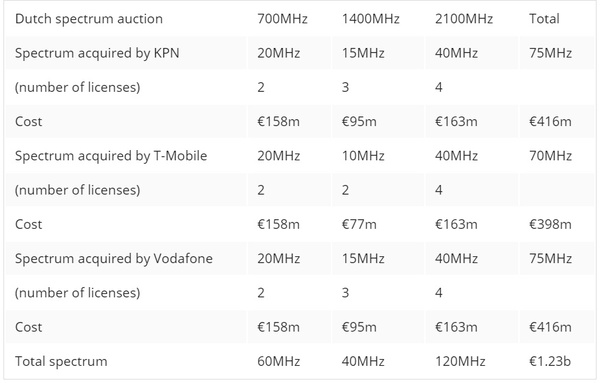The height and width of the screenshot is (383, 600).
Task: Select KPN's €95m 1400MHz cost cell
Action: (x=359, y=122)
